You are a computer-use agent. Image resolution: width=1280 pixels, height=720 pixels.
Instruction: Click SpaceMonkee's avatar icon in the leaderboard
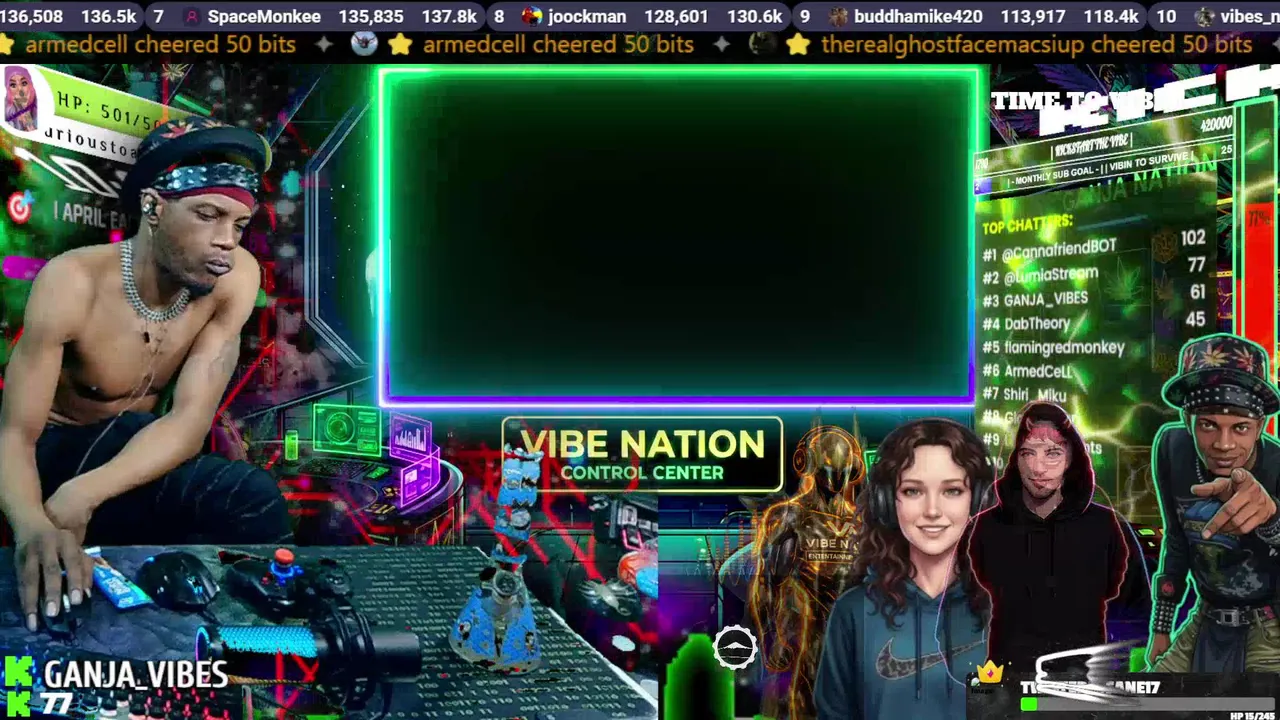click(x=192, y=16)
